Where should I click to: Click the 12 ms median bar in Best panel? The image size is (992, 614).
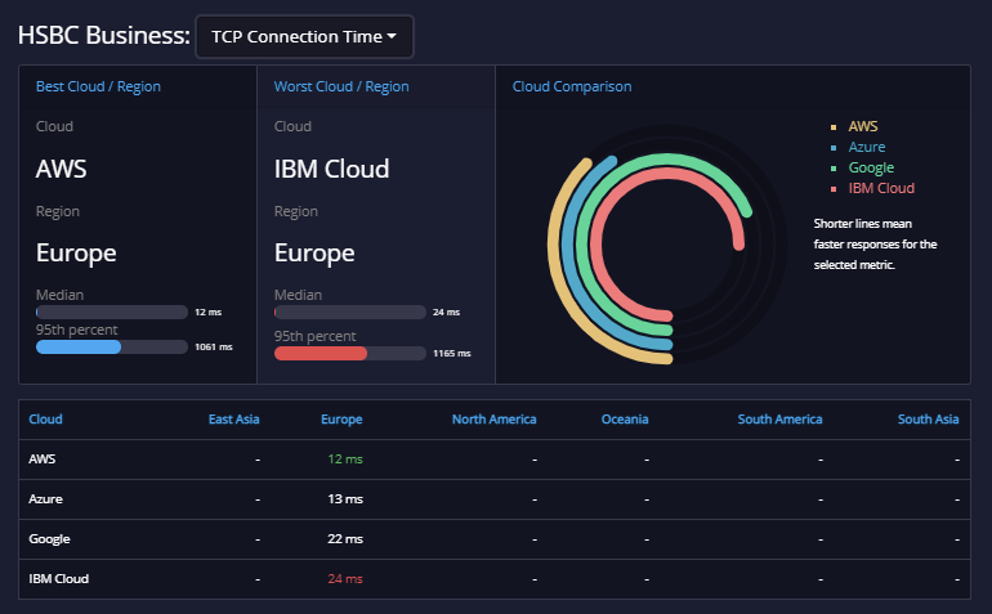(x=112, y=312)
